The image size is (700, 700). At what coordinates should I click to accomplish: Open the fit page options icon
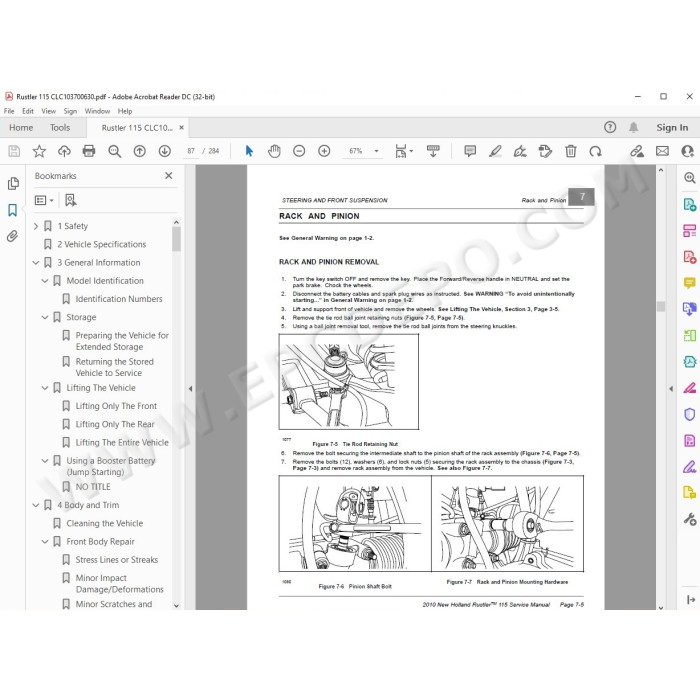coord(404,151)
